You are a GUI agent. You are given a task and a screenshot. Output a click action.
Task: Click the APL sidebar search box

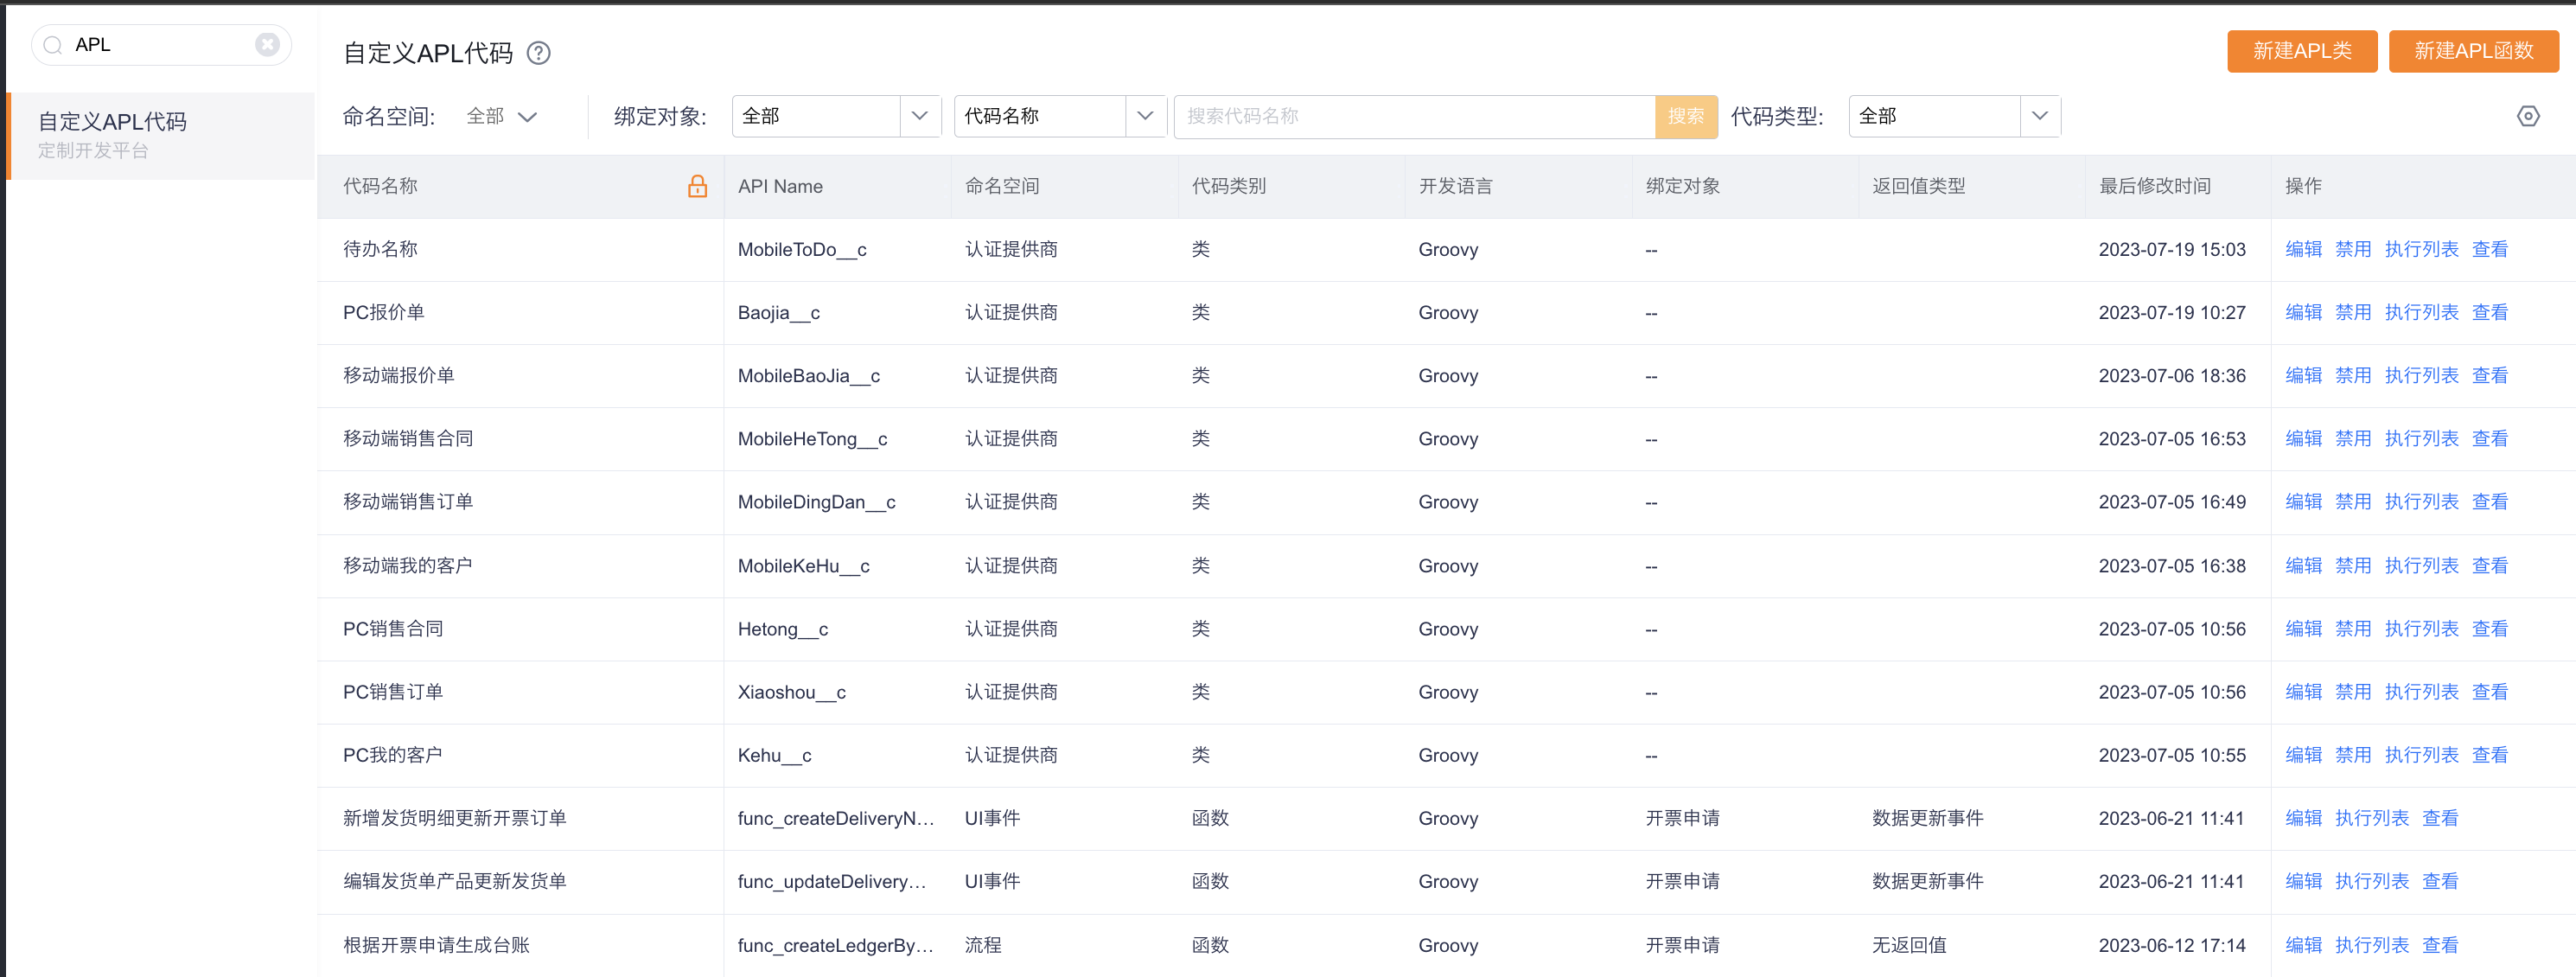161,45
